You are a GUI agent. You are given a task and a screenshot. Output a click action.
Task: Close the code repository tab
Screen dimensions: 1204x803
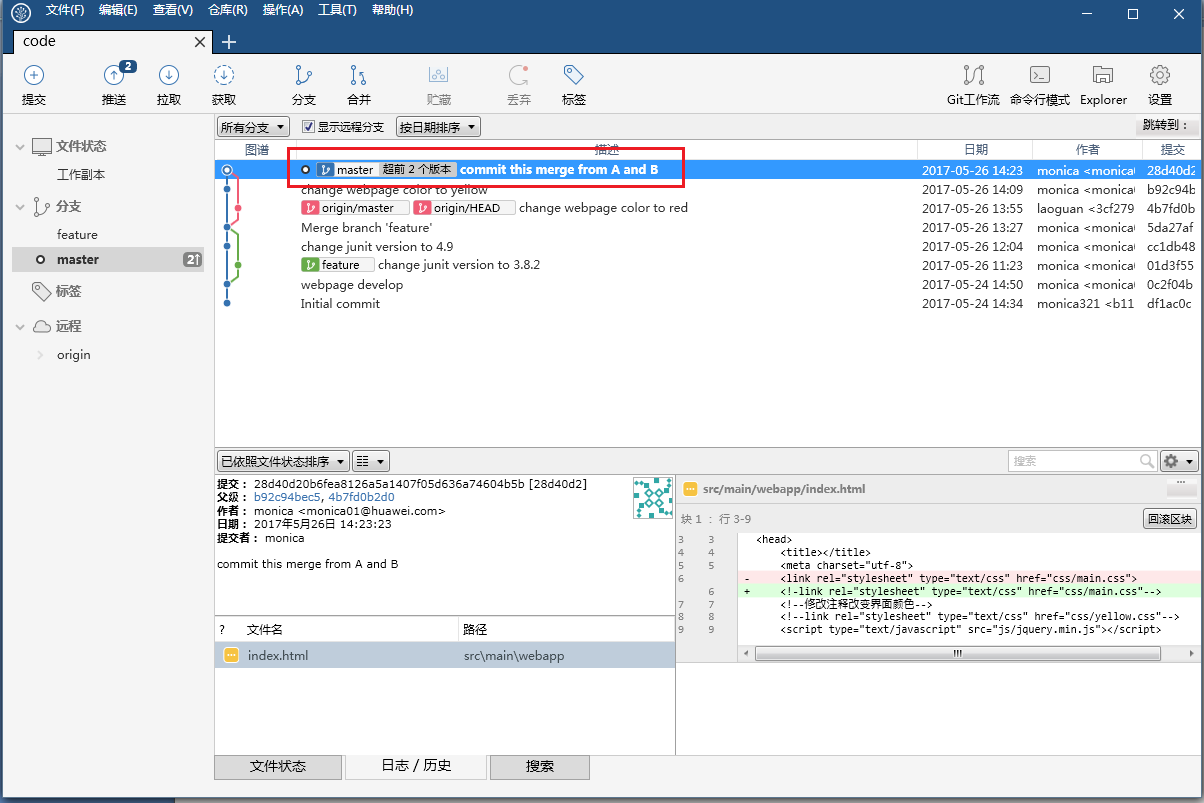(x=200, y=42)
